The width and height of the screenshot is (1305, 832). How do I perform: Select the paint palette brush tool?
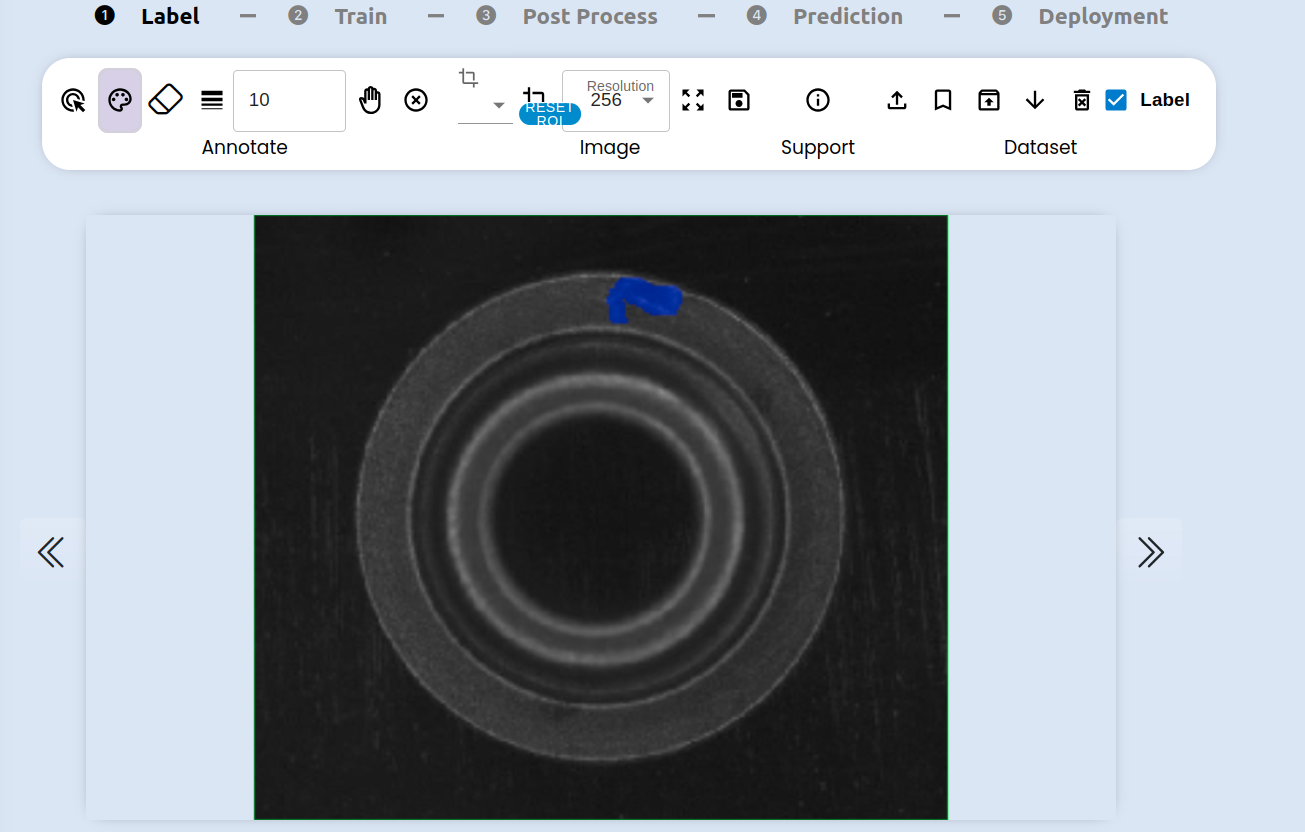tap(120, 100)
